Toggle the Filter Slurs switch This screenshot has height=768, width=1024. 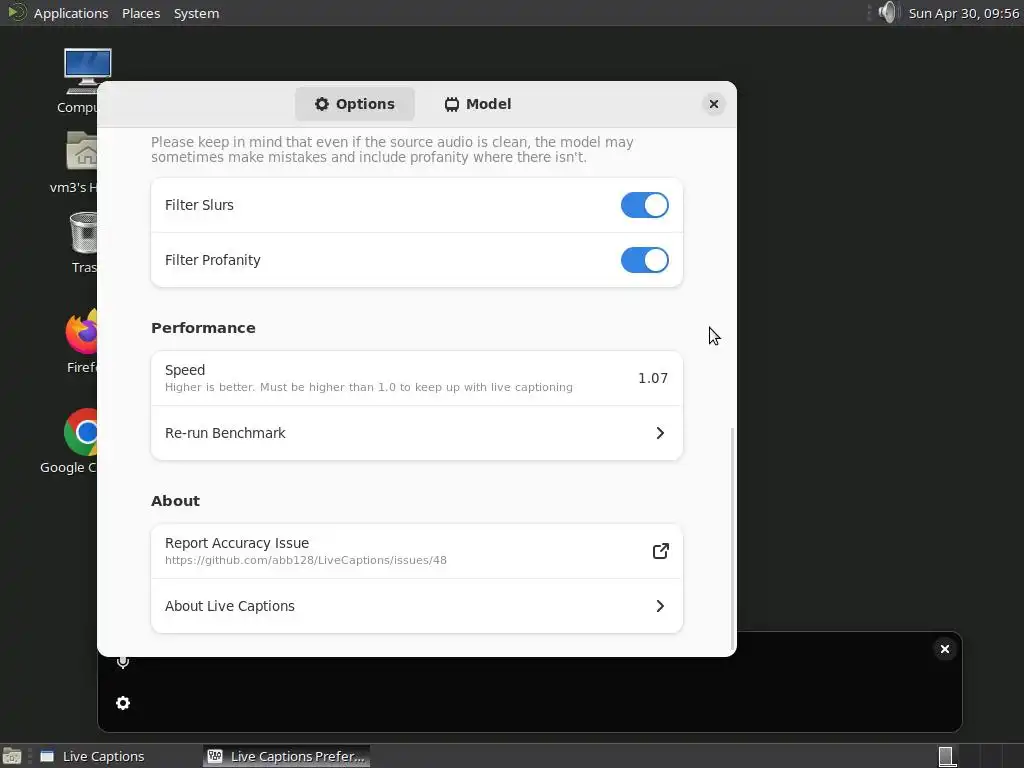644,205
